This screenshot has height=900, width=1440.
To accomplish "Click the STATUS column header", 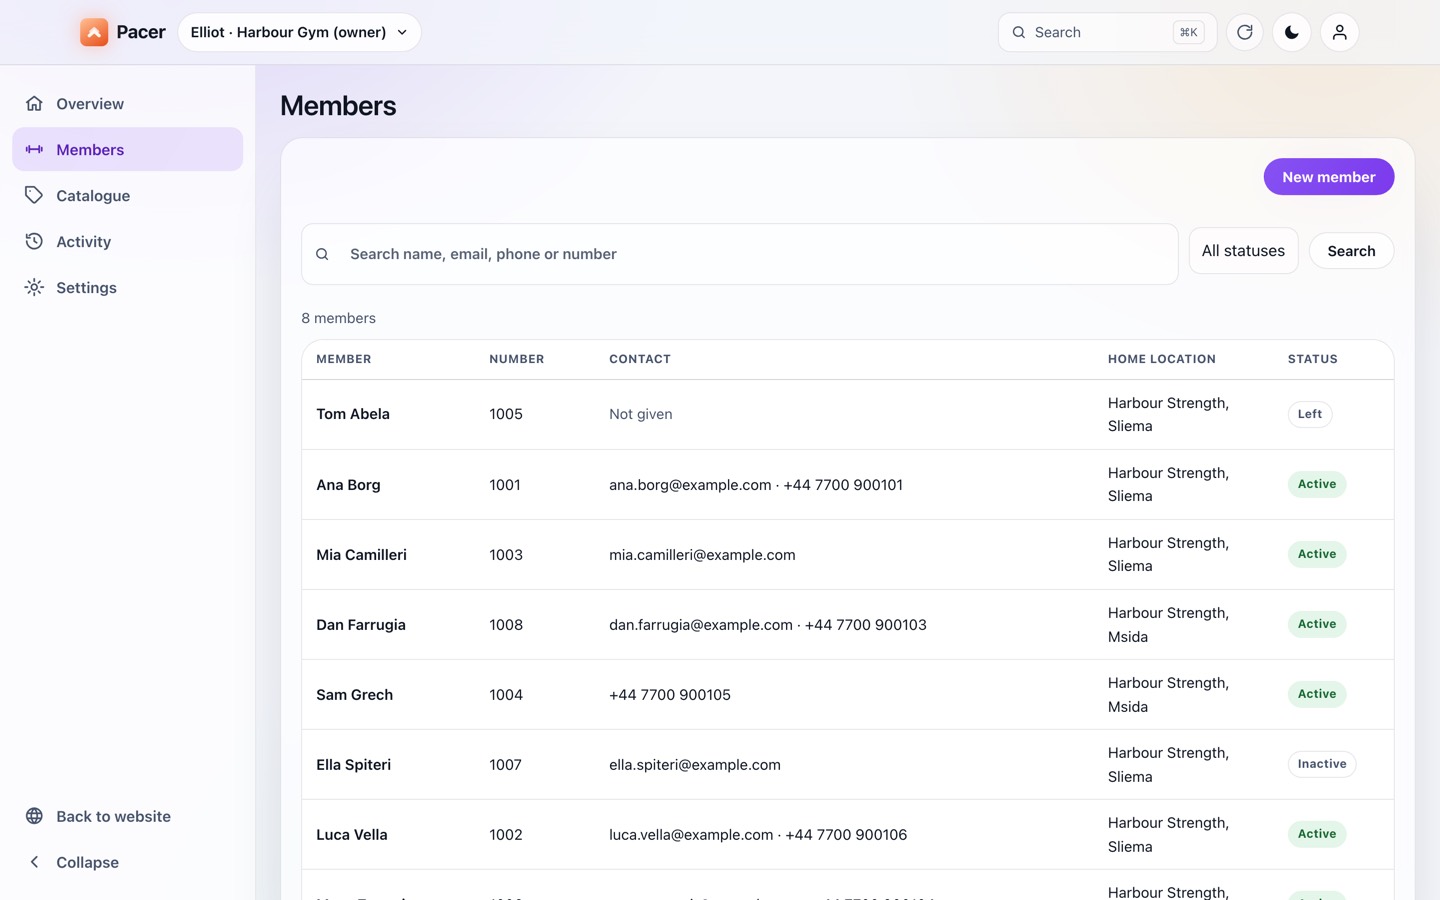I will pyautogui.click(x=1312, y=359).
